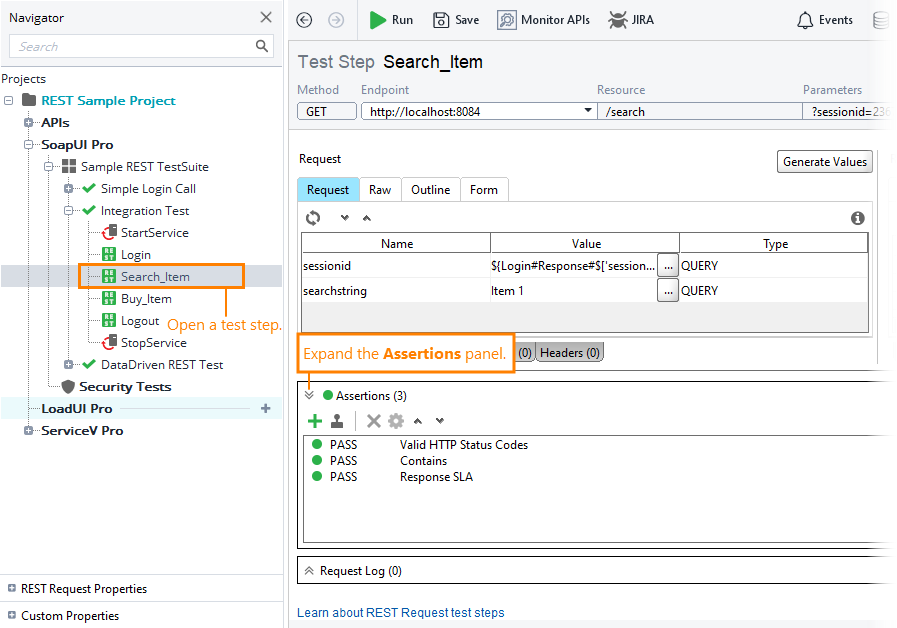Click the /search Resource field
The image size is (897, 628).
click(x=700, y=112)
